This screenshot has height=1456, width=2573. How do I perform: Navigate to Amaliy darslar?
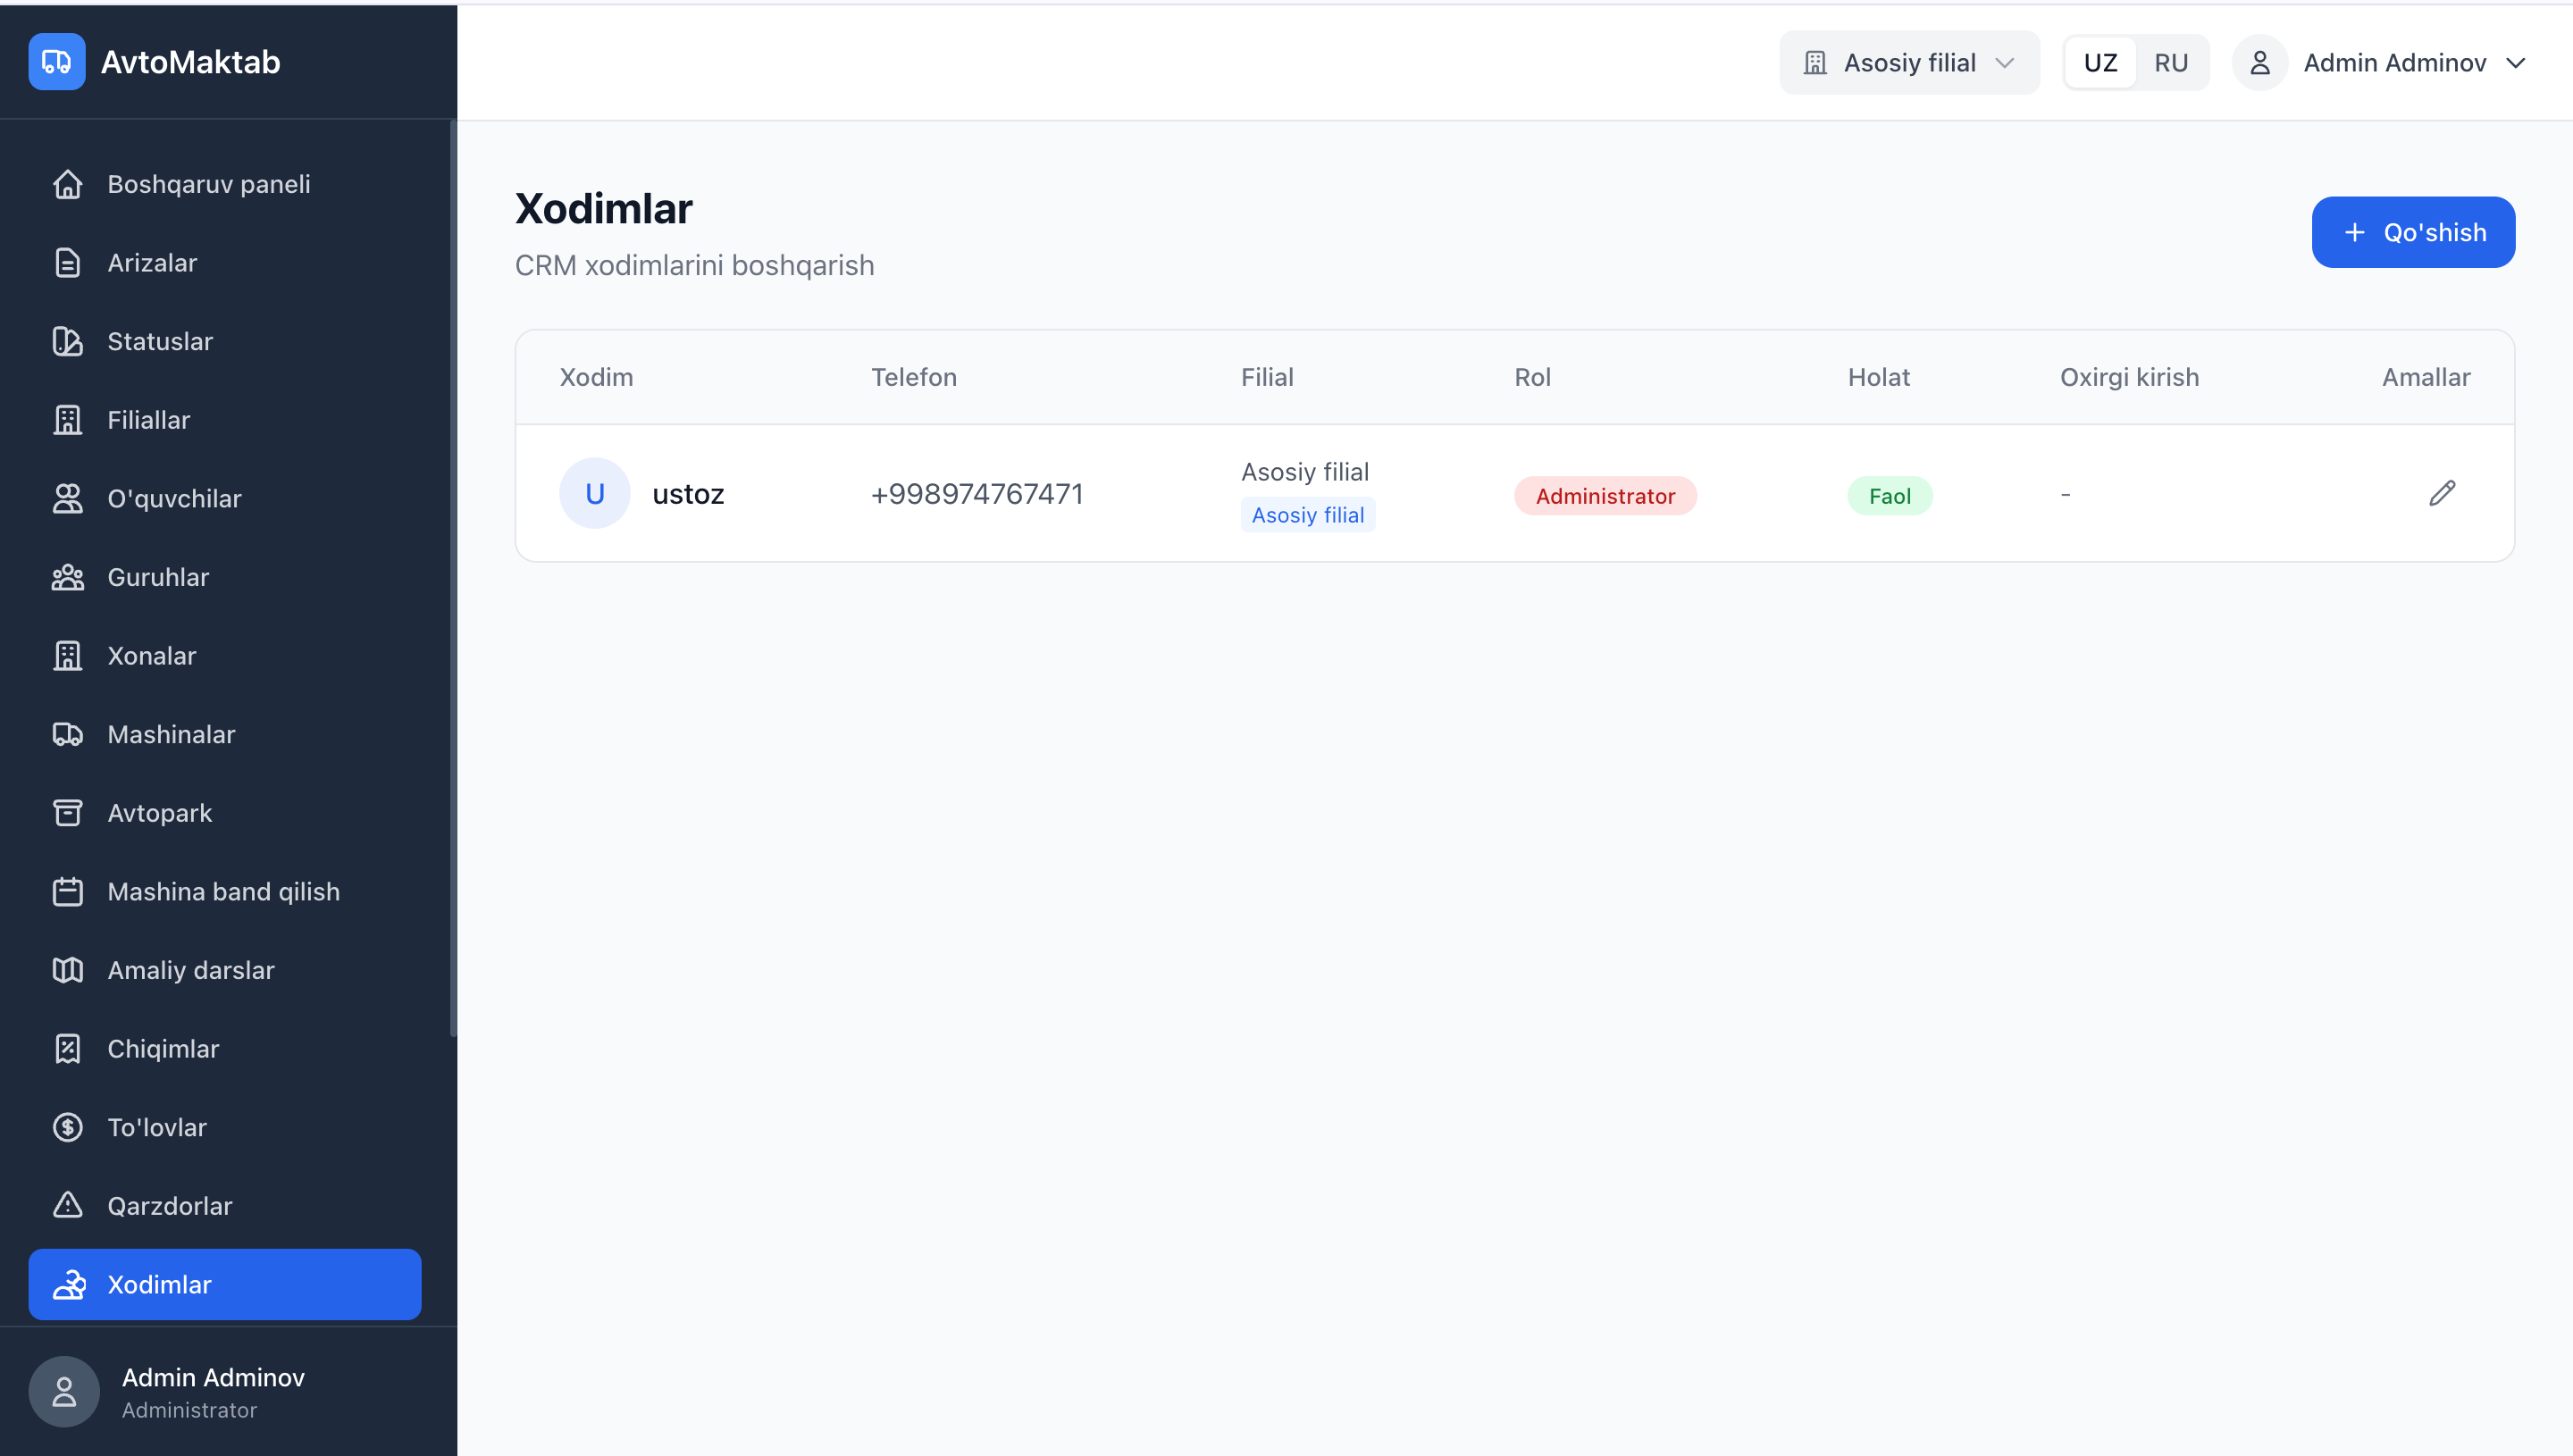tap(190, 970)
